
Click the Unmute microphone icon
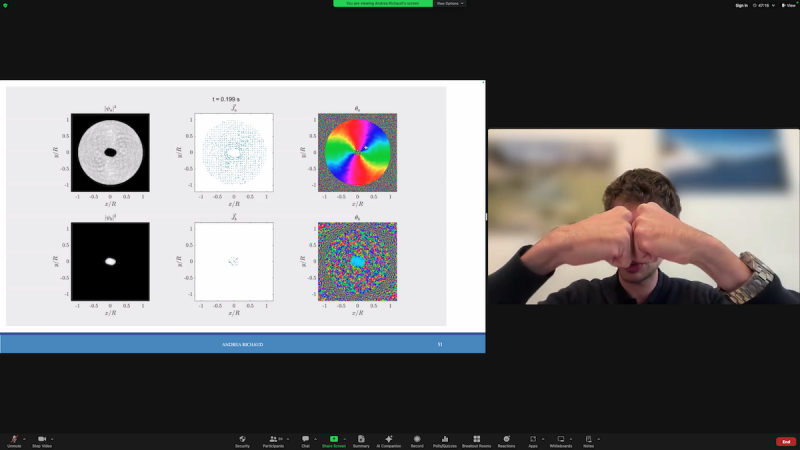[14, 439]
